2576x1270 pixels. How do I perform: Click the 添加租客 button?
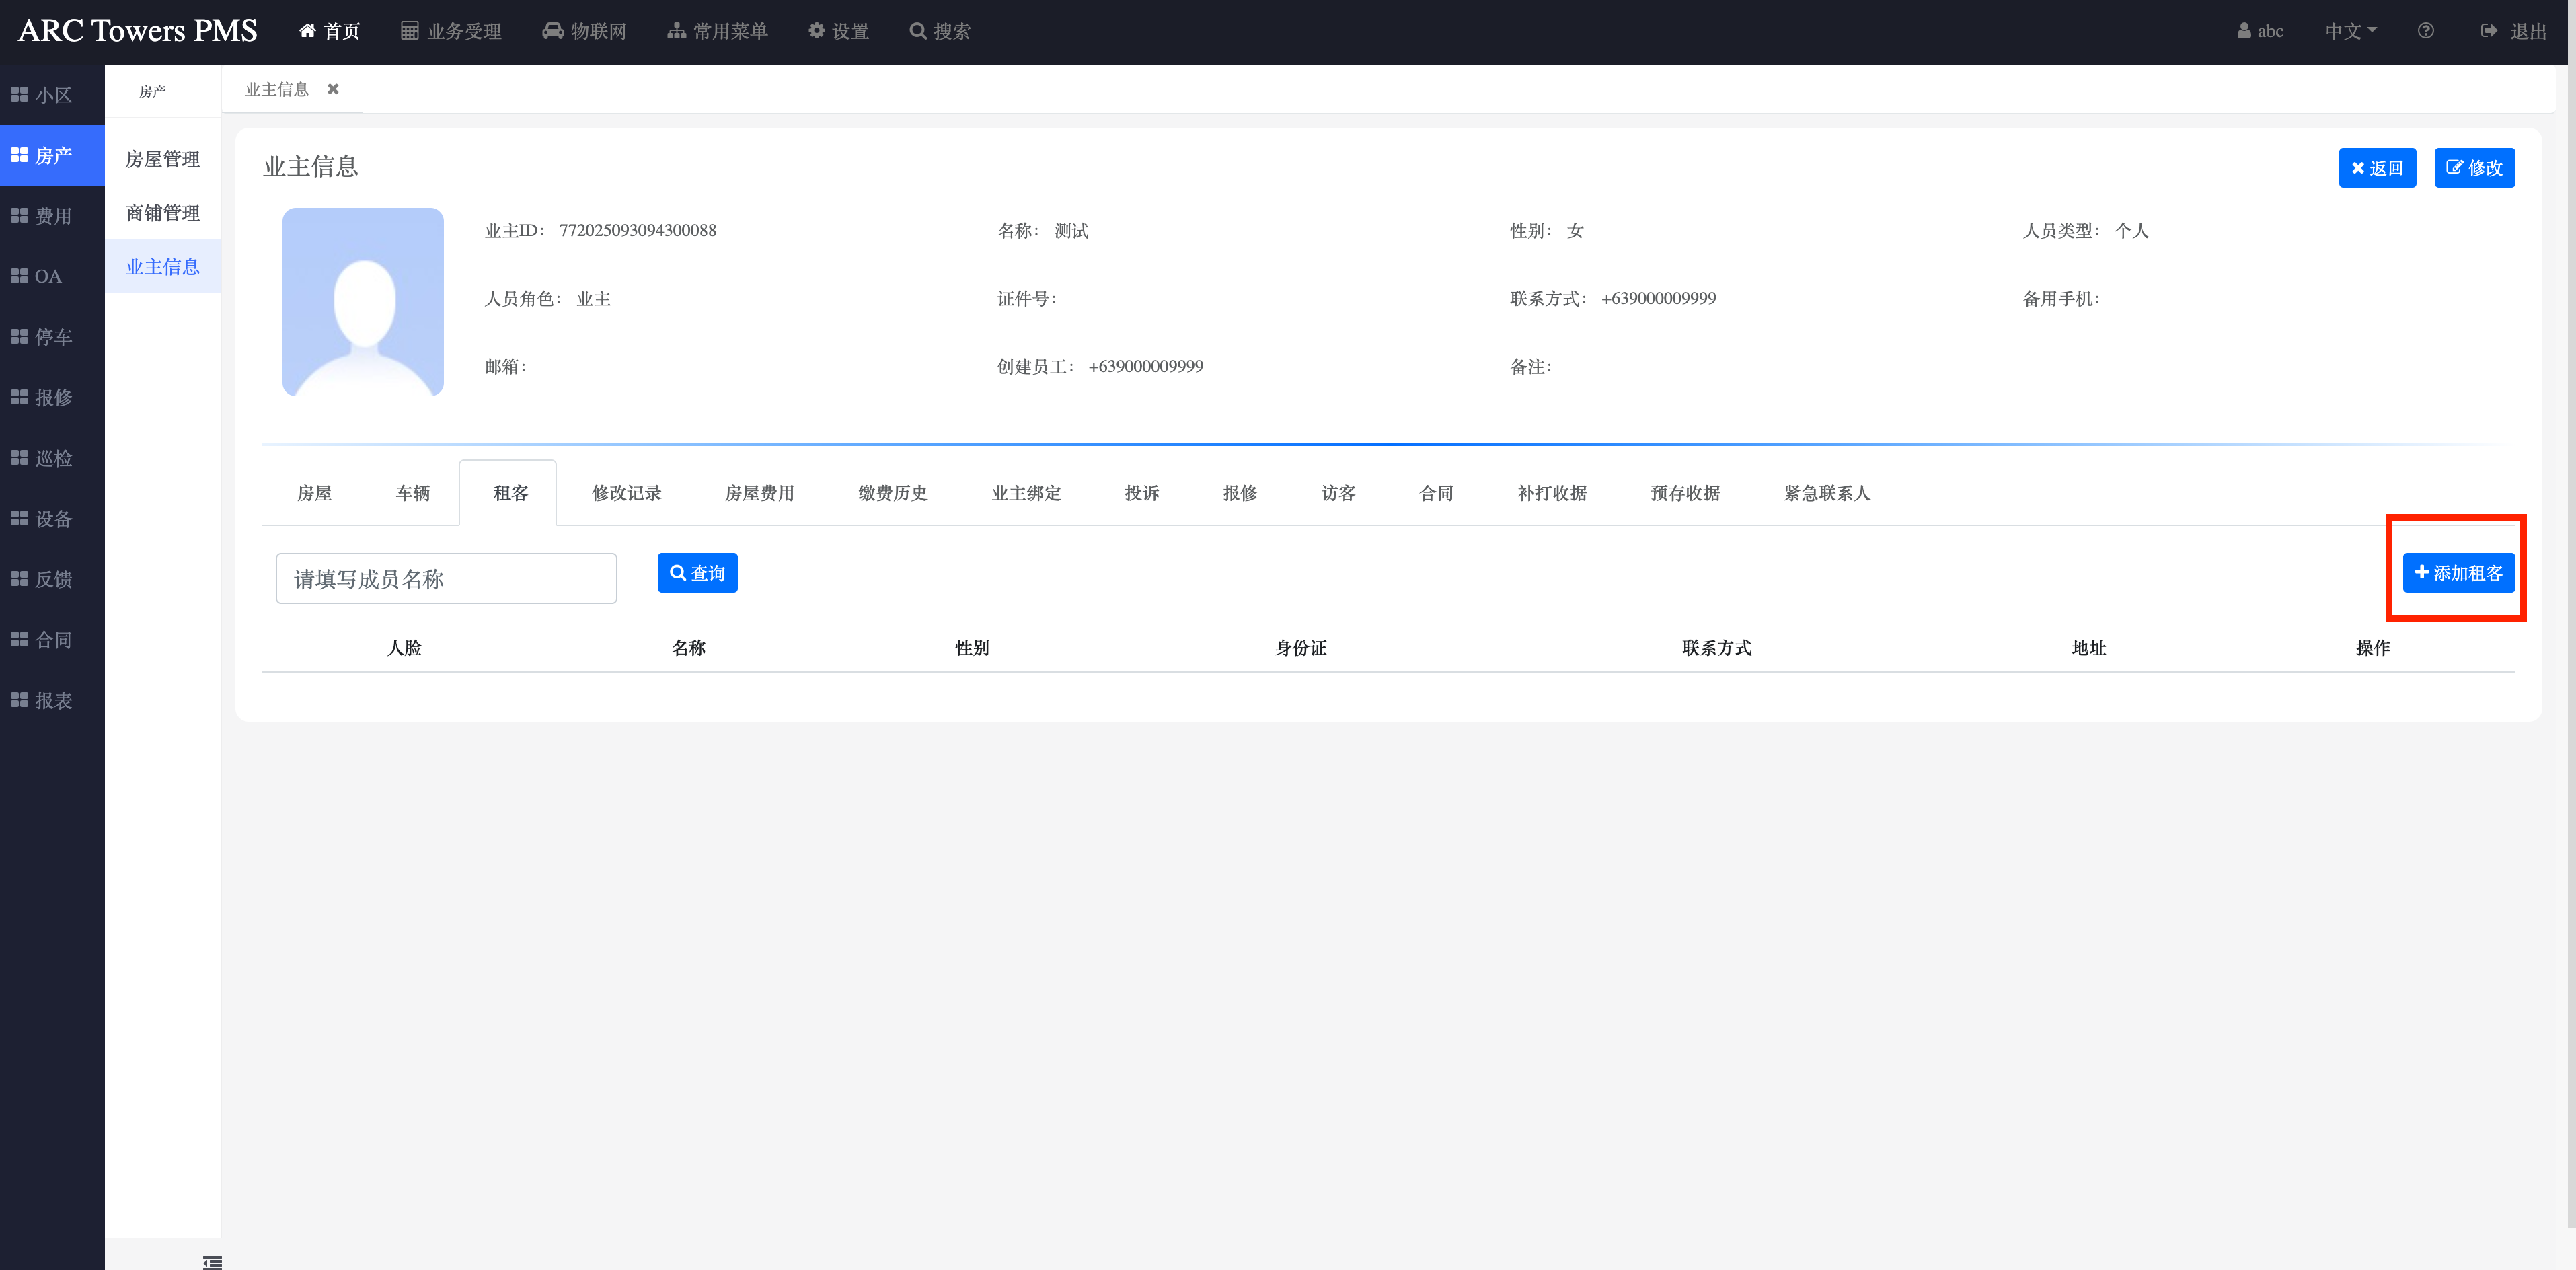2458,573
